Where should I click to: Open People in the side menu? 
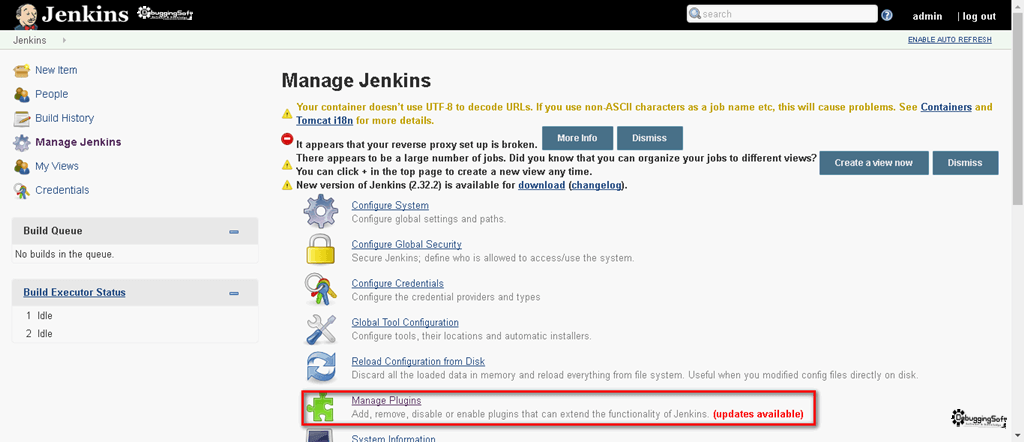52,94
